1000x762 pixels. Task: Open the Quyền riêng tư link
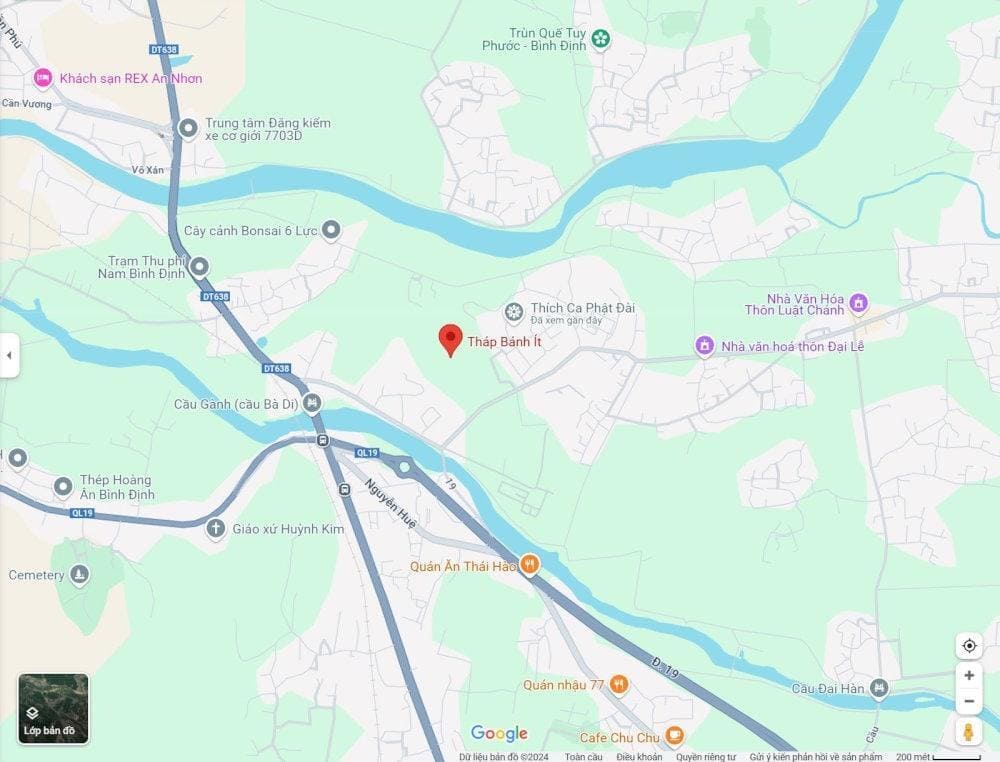tap(706, 757)
